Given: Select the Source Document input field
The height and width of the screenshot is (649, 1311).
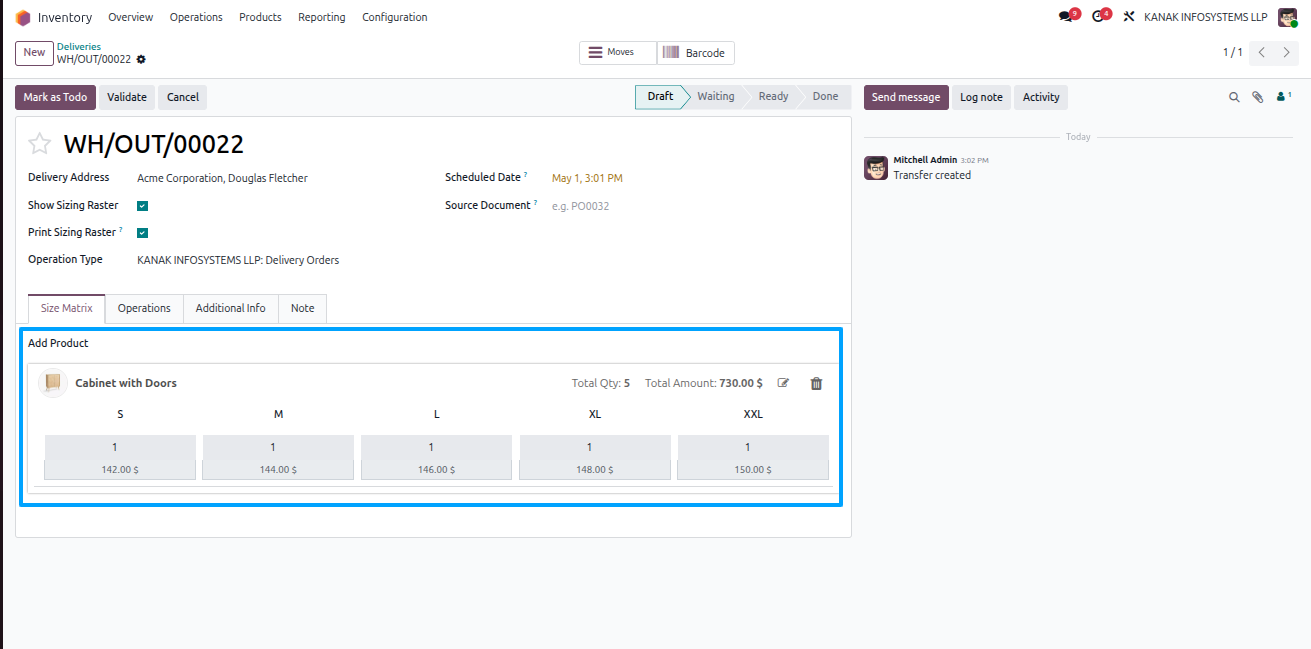Looking at the screenshot, I should pyautogui.click(x=690, y=206).
